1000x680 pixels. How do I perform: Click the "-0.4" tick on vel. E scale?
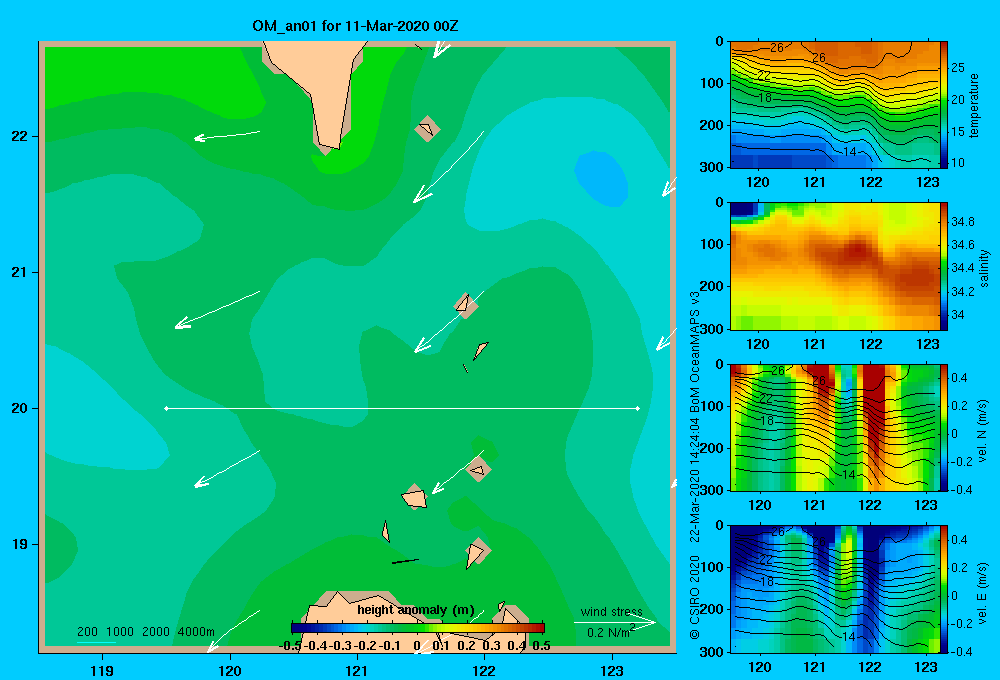pos(961,651)
